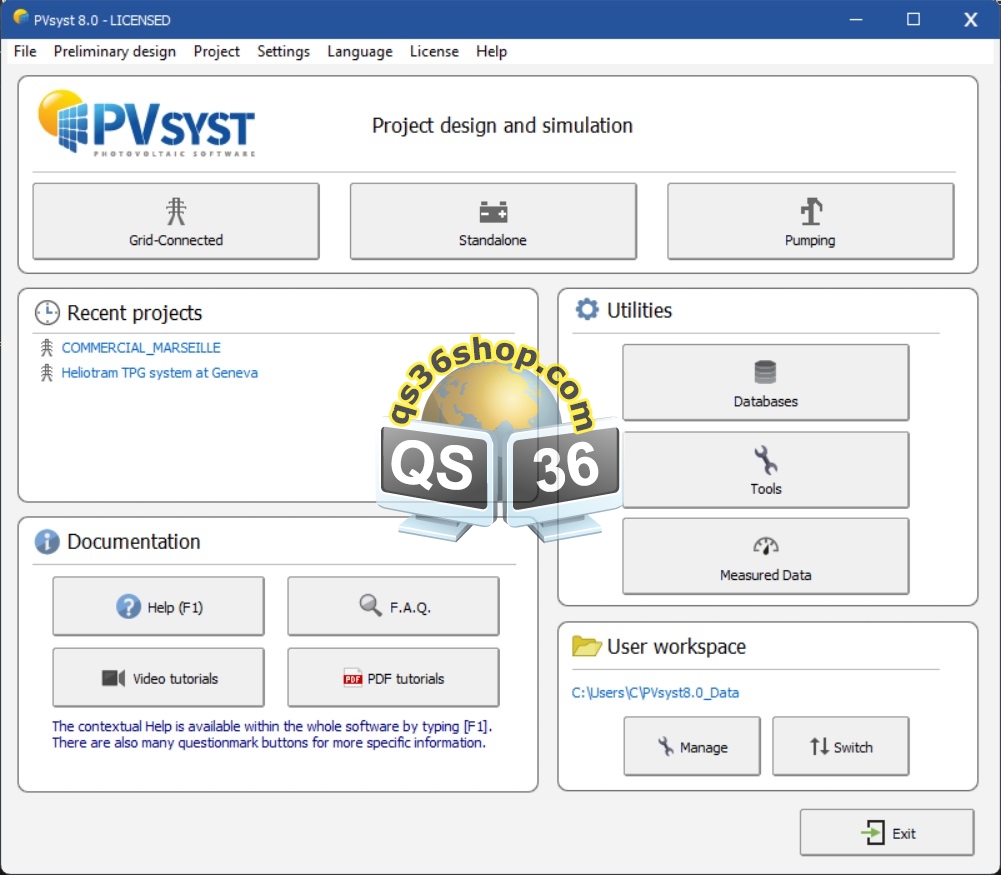
Task: Click Manage in User workspace
Action: pyautogui.click(x=692, y=746)
